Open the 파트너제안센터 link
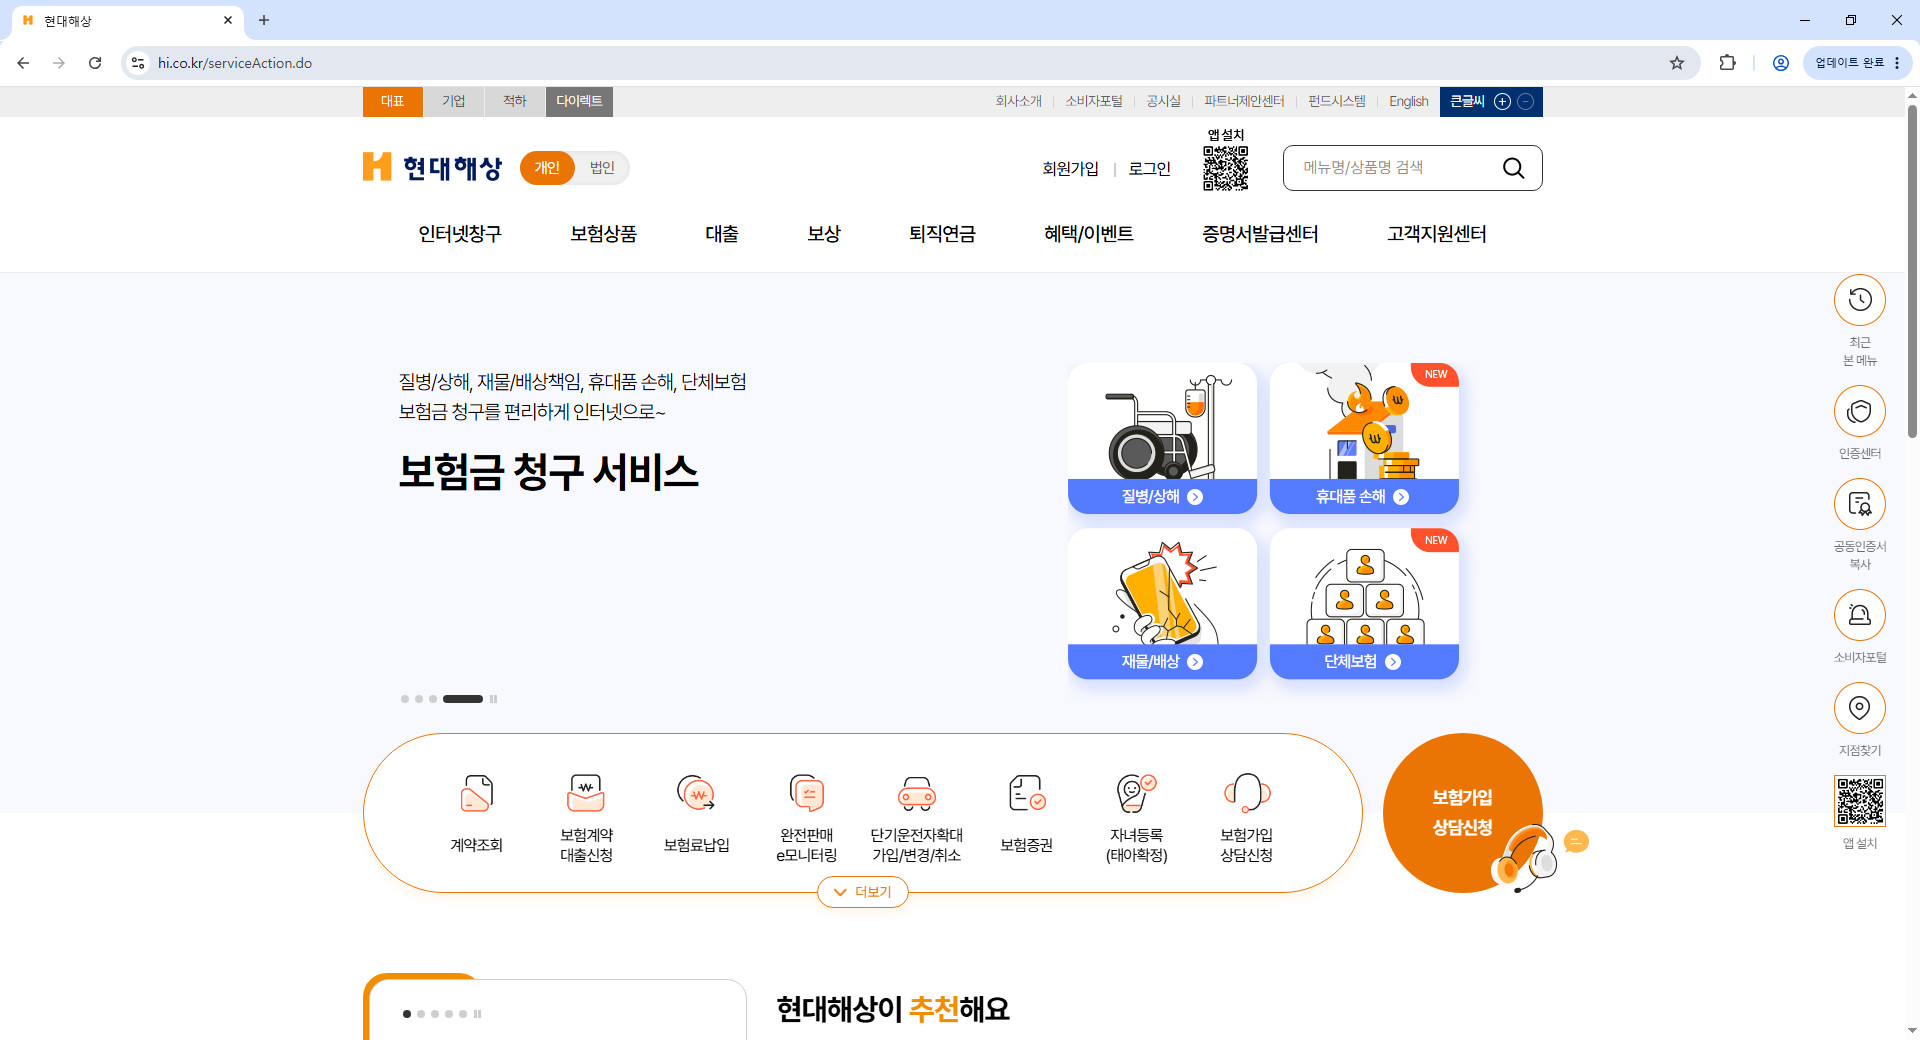 point(1244,102)
